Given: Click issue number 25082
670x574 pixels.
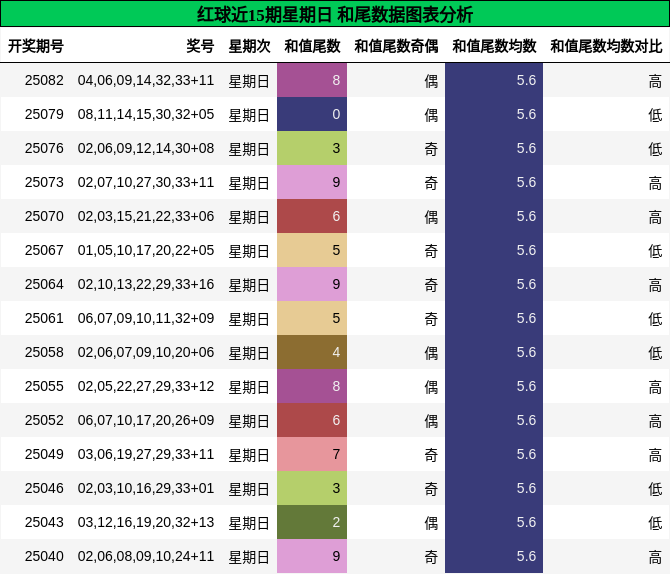Looking at the screenshot, I should (44, 80).
